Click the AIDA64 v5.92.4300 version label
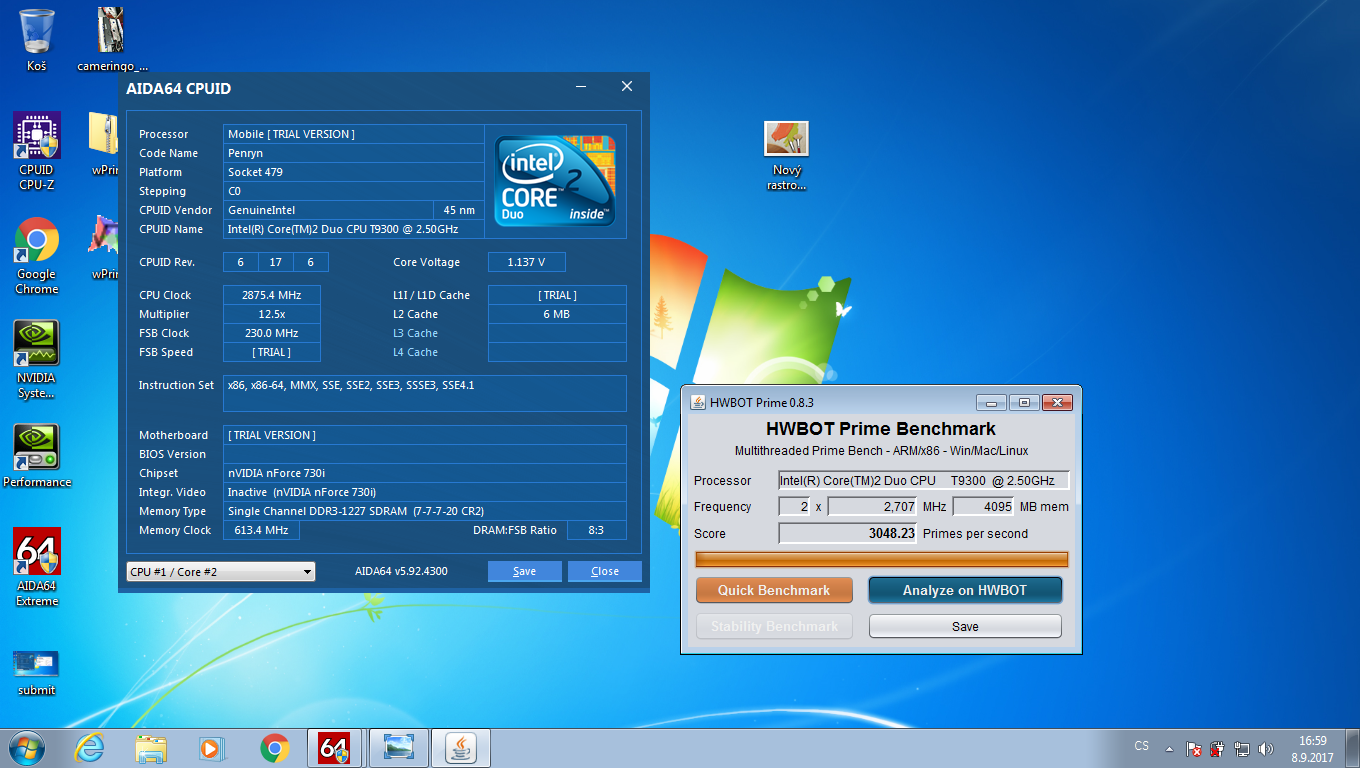 point(401,572)
